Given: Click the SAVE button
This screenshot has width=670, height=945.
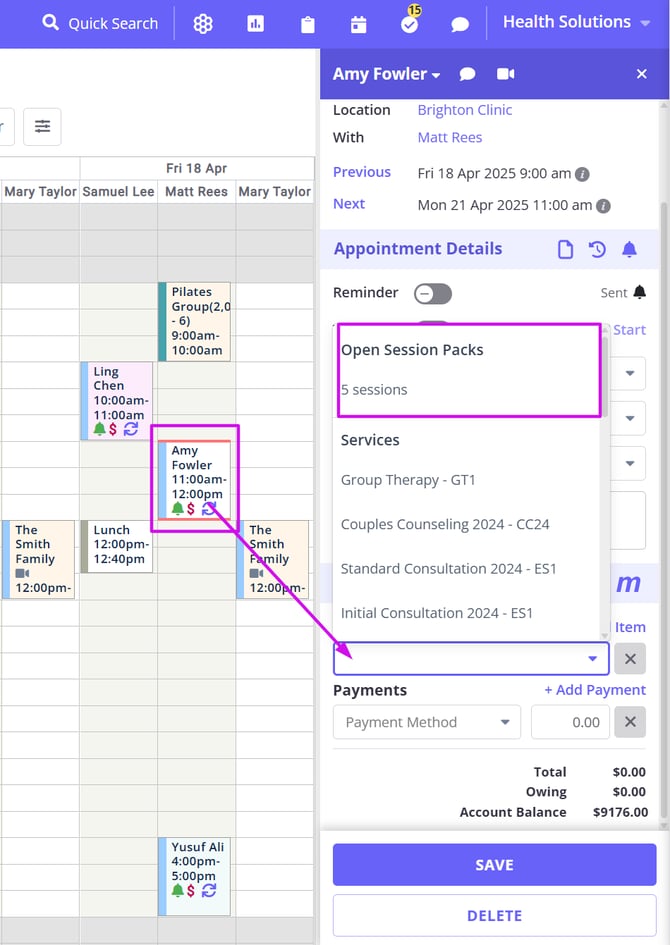Looking at the screenshot, I should tap(494, 865).
